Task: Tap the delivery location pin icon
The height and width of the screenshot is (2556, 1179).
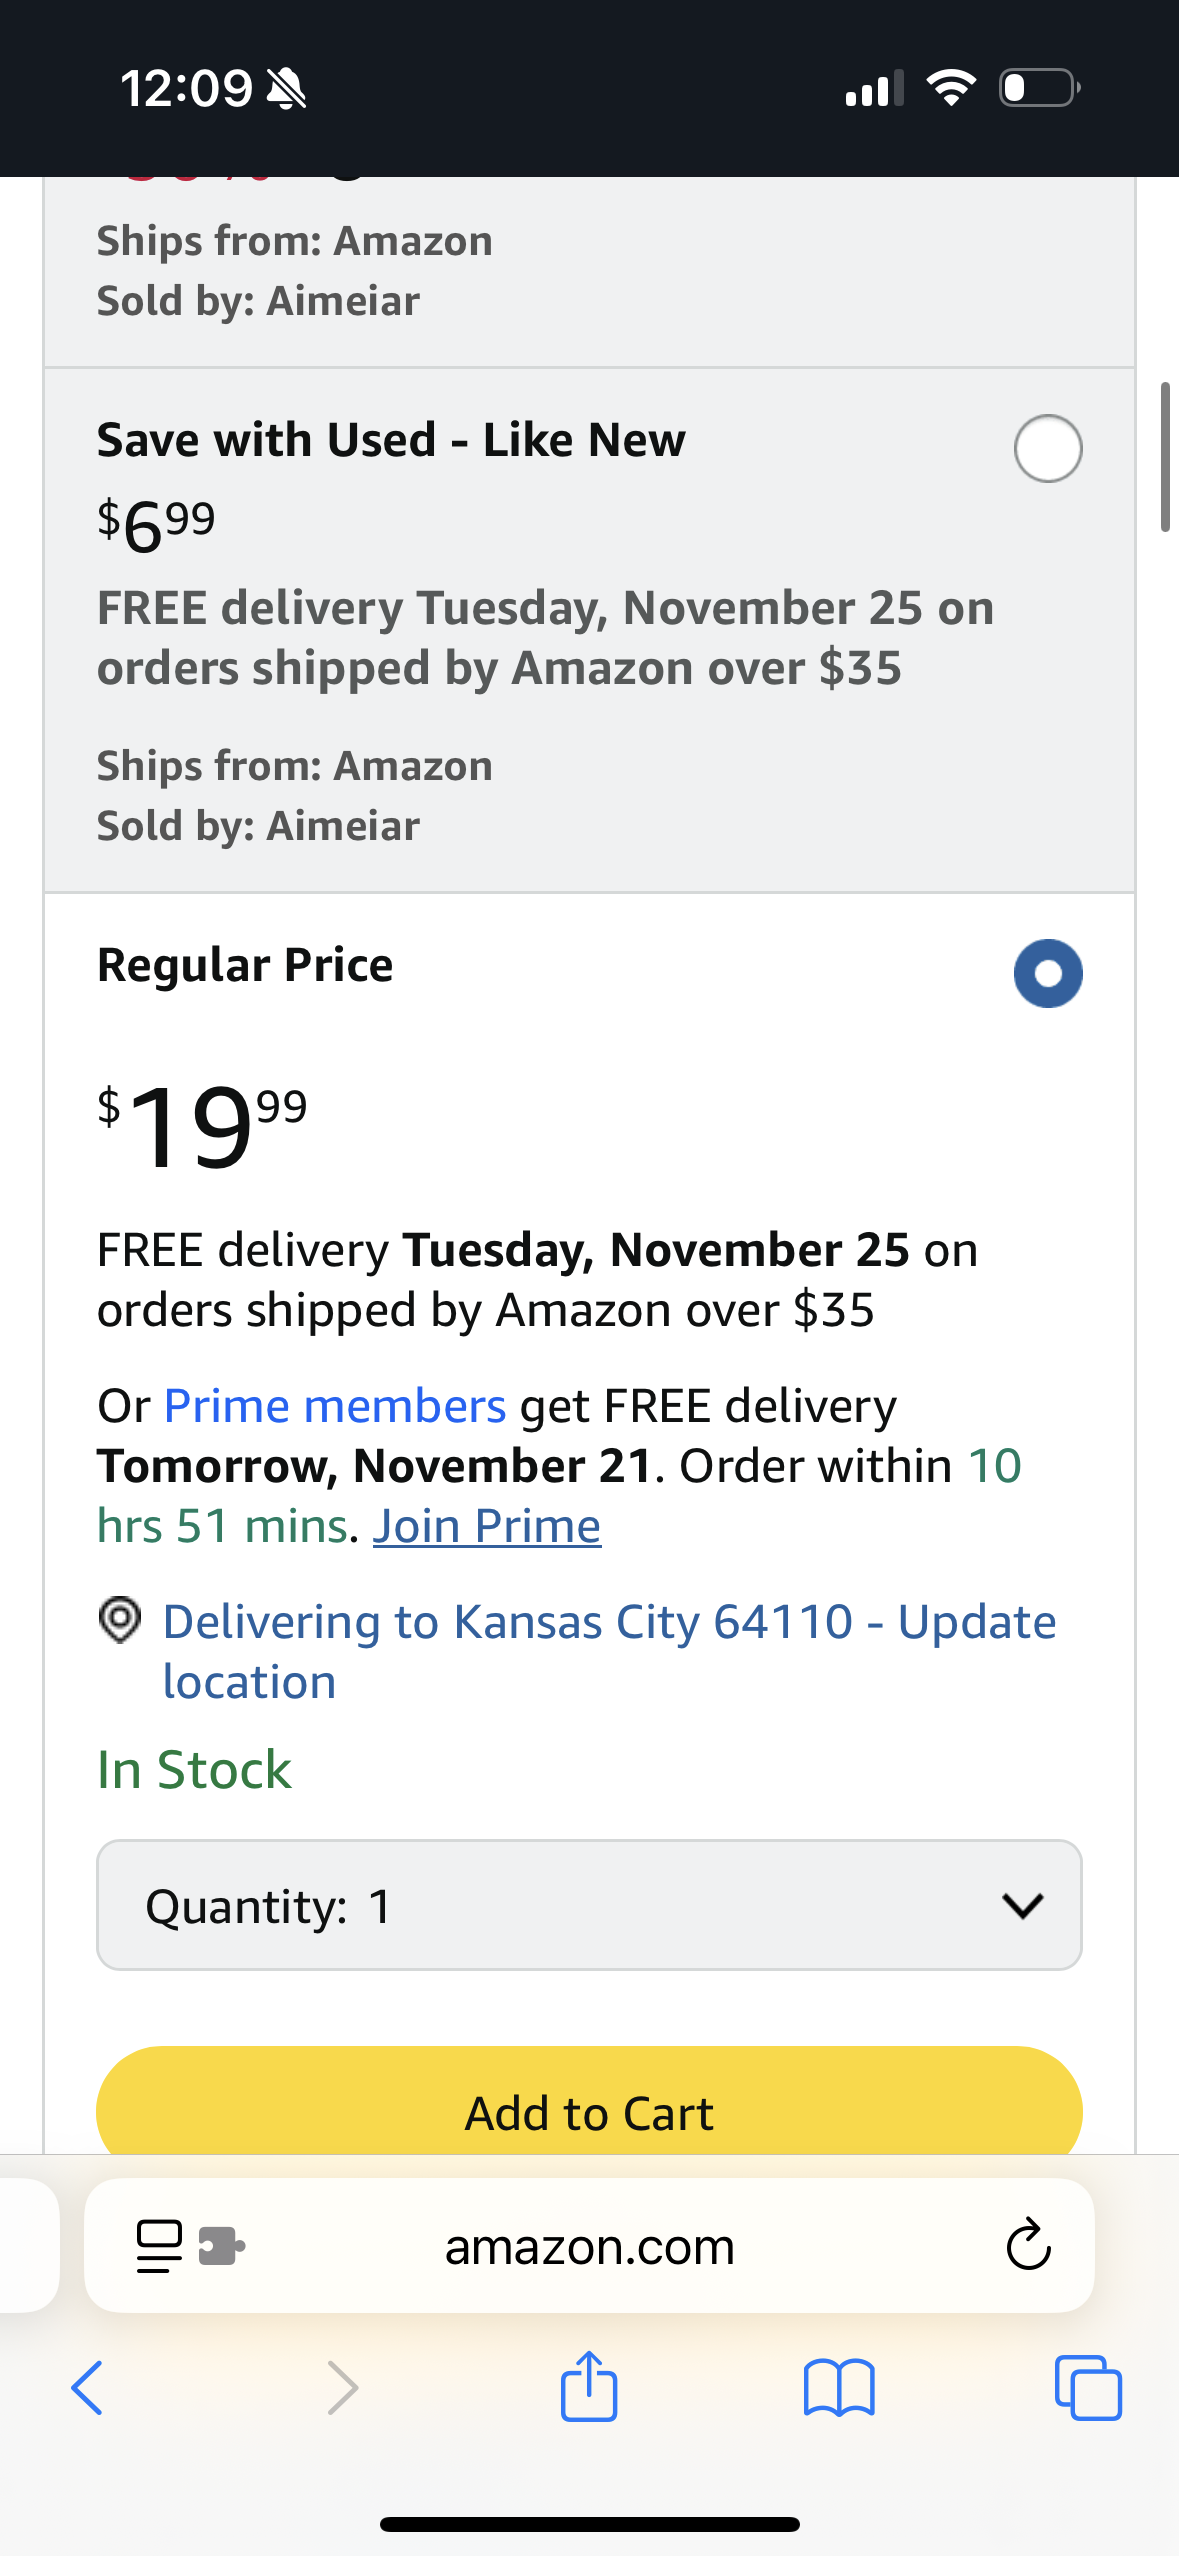Action: [120, 1619]
